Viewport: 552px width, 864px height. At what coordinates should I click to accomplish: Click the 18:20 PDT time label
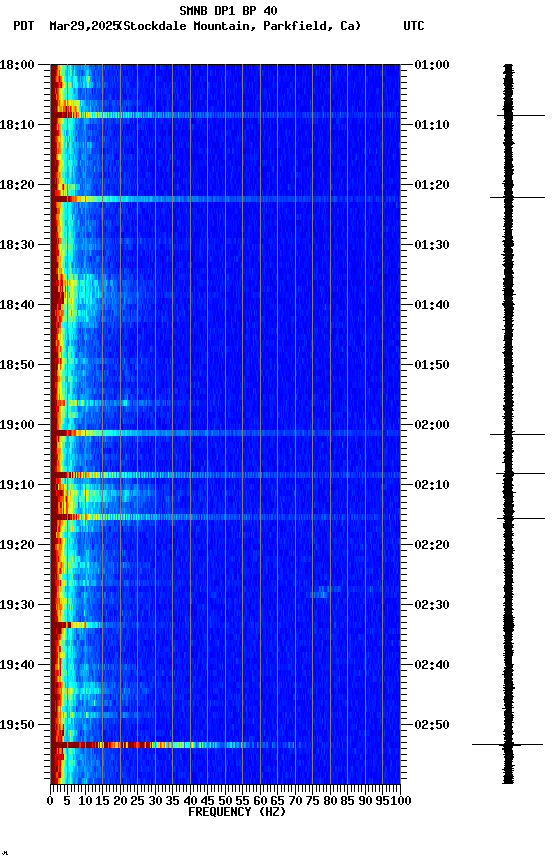(x=17, y=185)
